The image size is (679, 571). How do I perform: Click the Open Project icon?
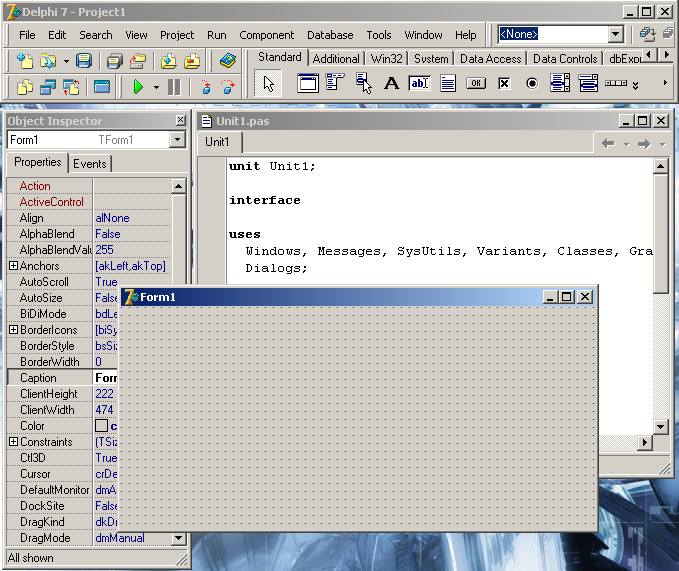tap(138, 61)
